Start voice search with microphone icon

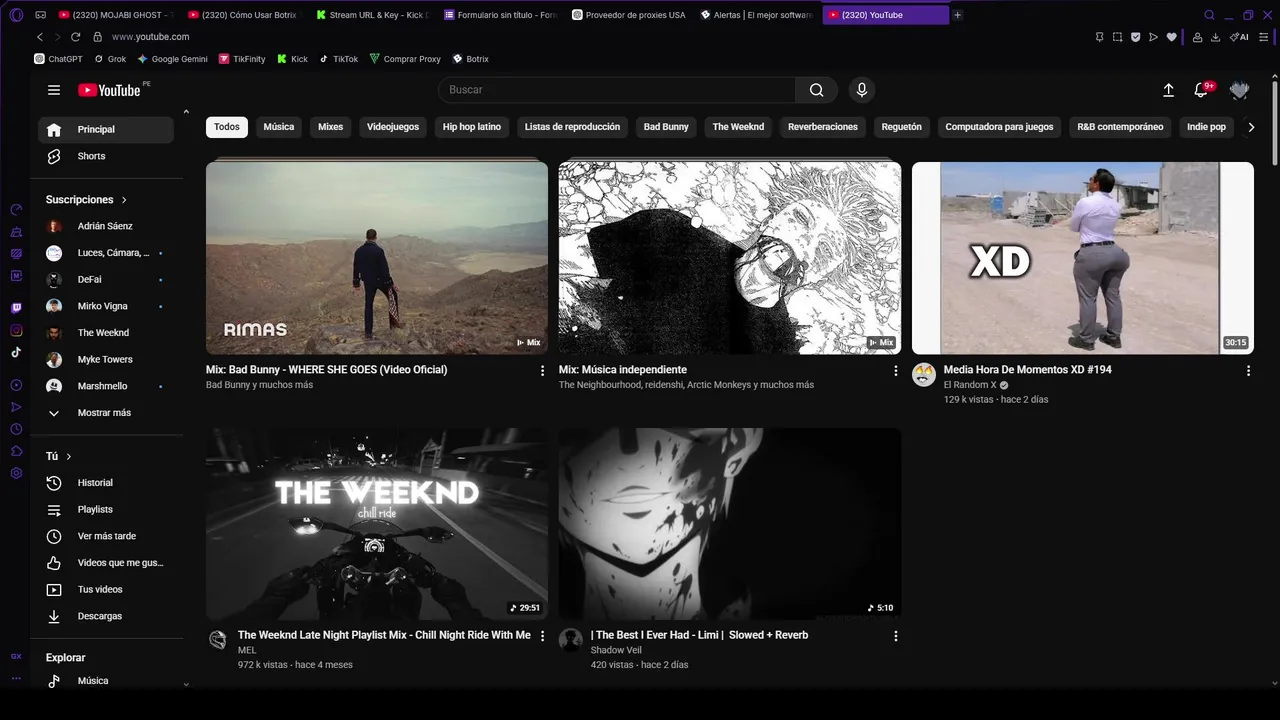point(862,90)
